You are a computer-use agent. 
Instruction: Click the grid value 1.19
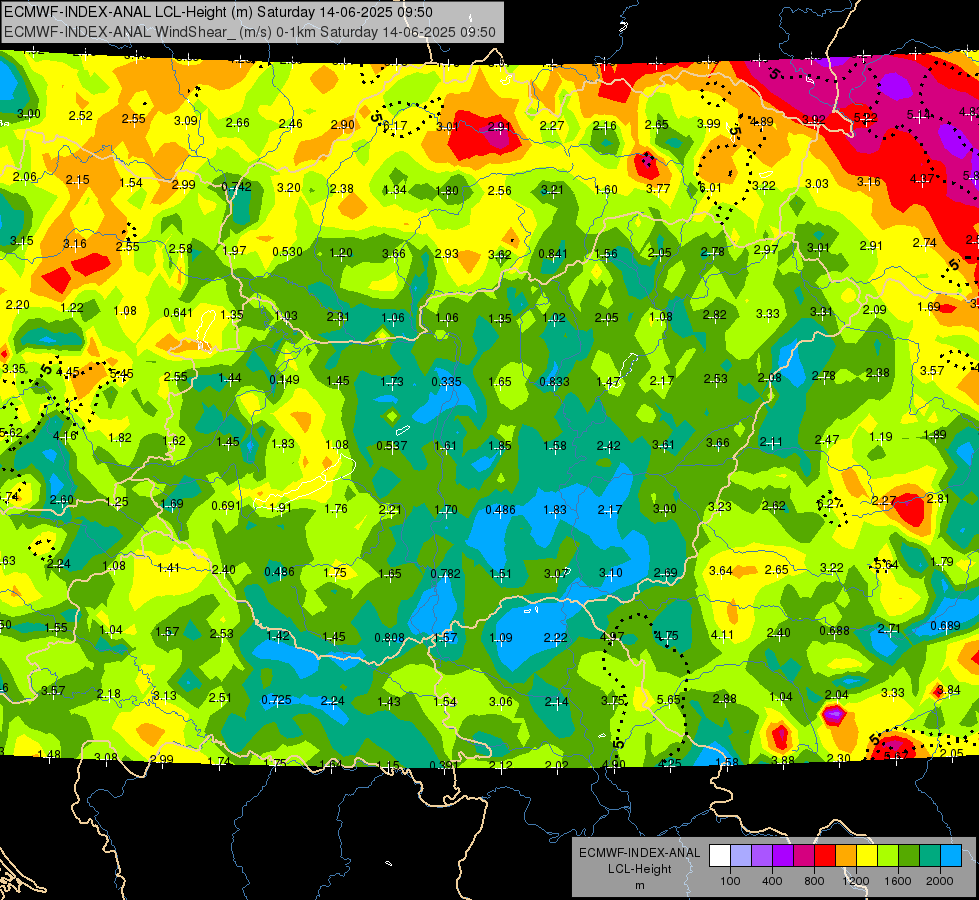click(881, 437)
